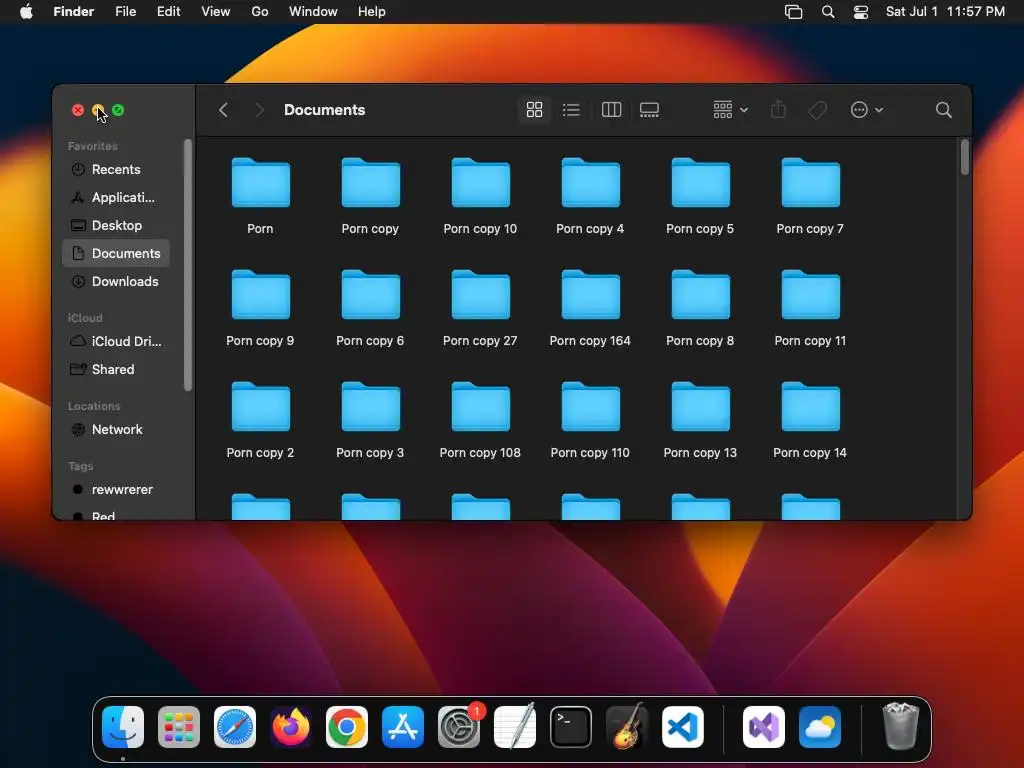Open the Edit menu
The image size is (1024, 768).
[168, 12]
